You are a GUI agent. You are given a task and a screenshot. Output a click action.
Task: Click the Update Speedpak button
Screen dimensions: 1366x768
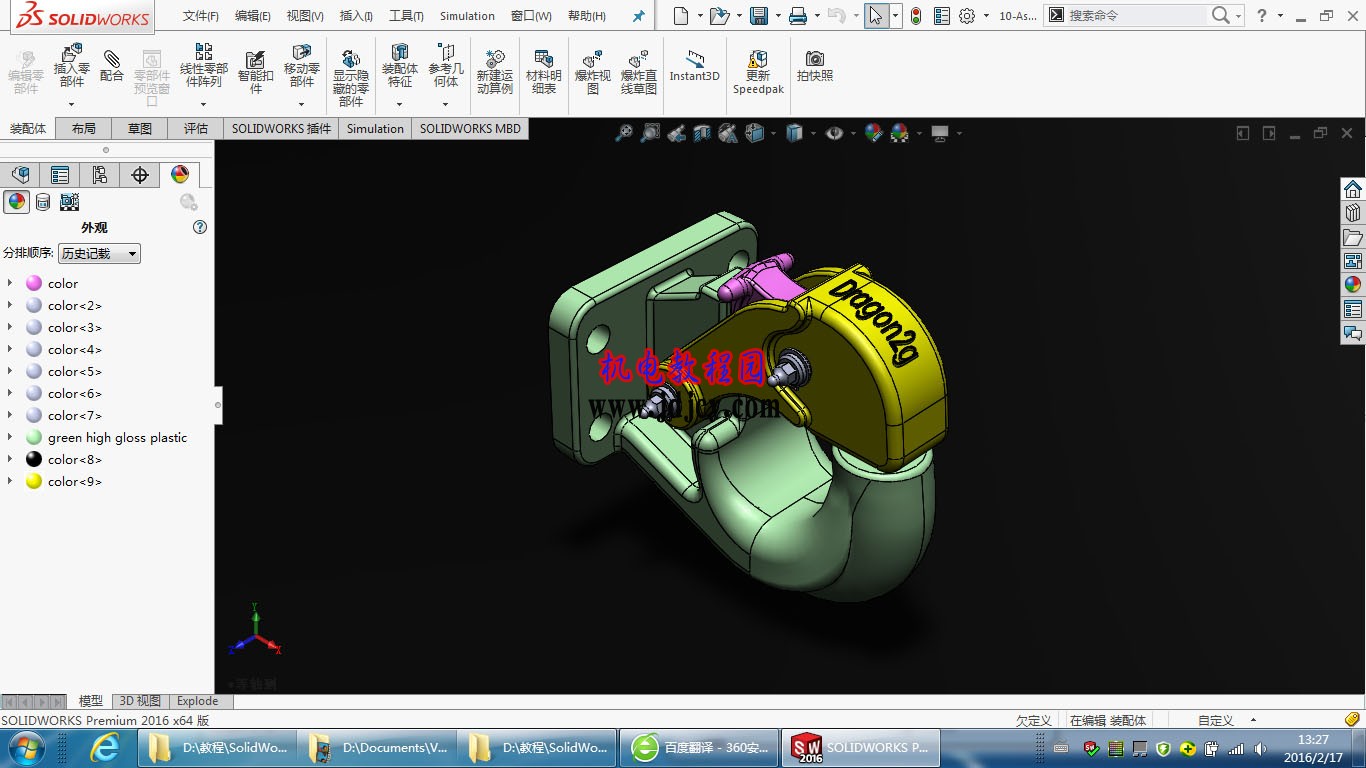tap(758, 72)
